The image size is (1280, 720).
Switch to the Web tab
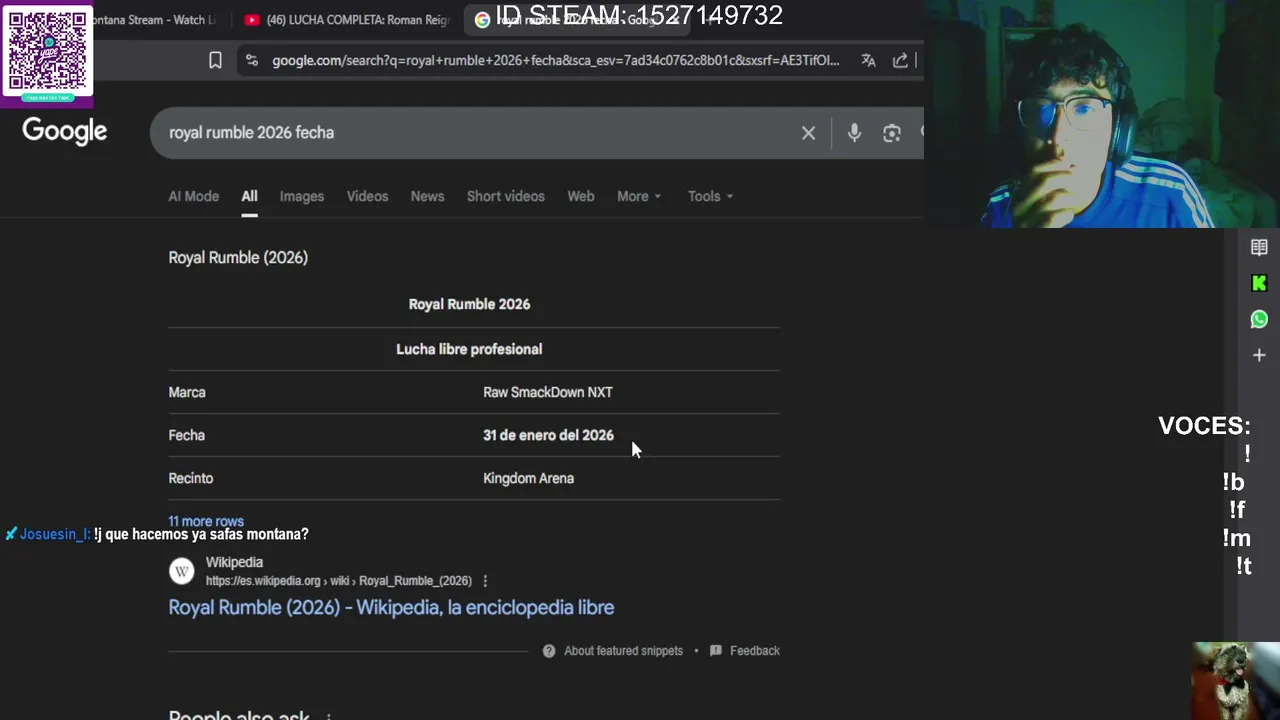pos(581,196)
